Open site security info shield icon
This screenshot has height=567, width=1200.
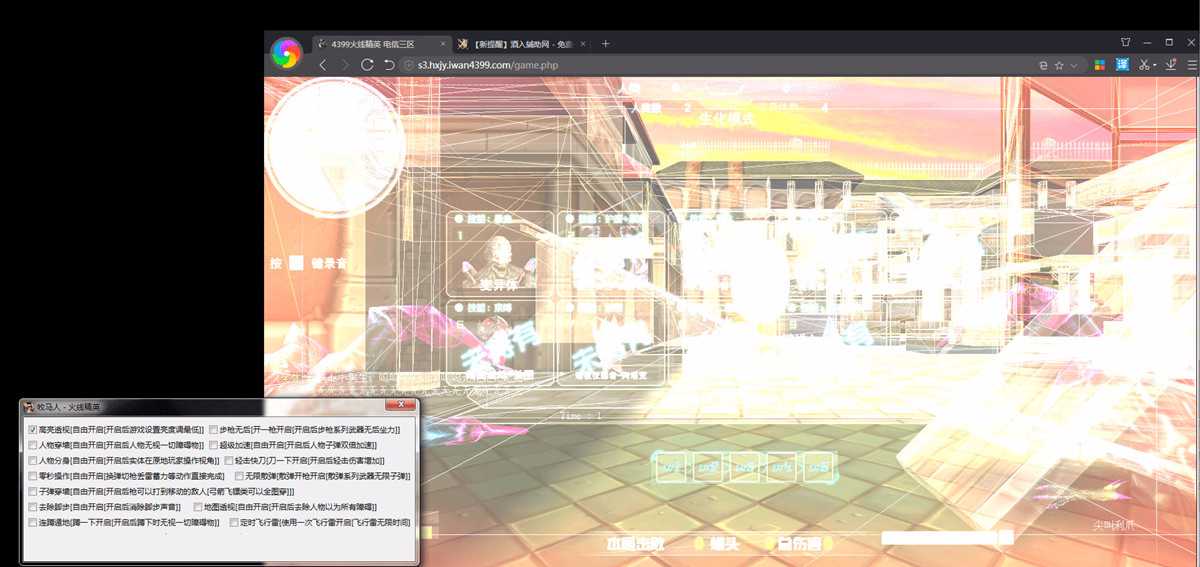(x=408, y=65)
